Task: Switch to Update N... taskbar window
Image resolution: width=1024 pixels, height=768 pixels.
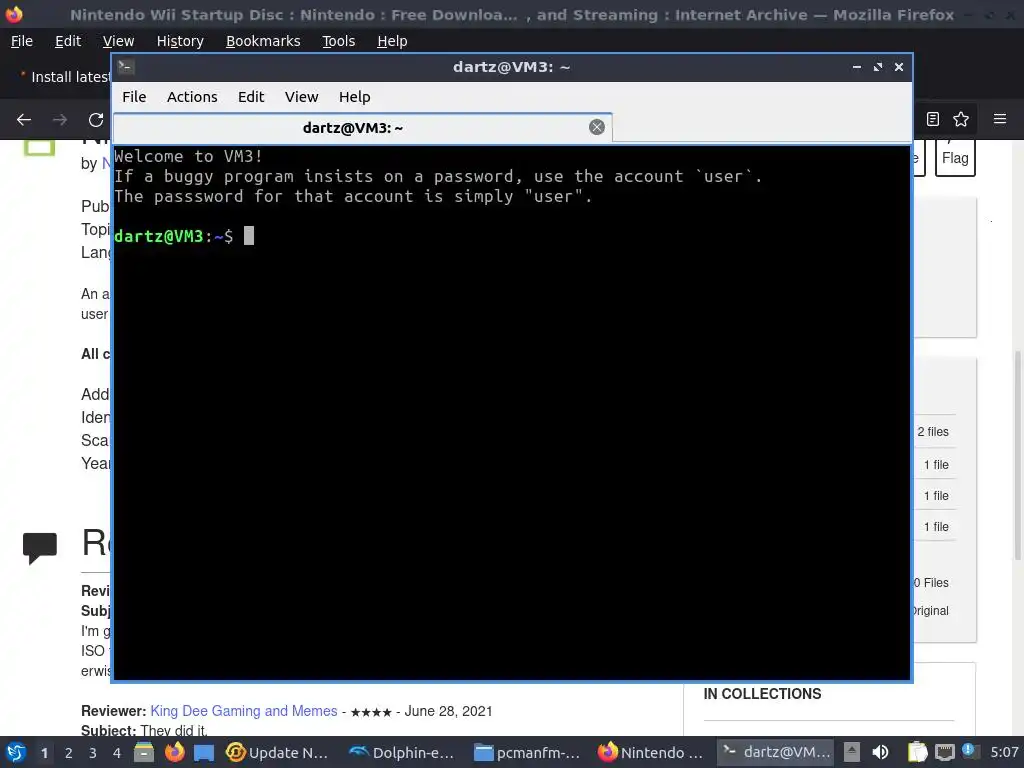Action: tap(276, 752)
